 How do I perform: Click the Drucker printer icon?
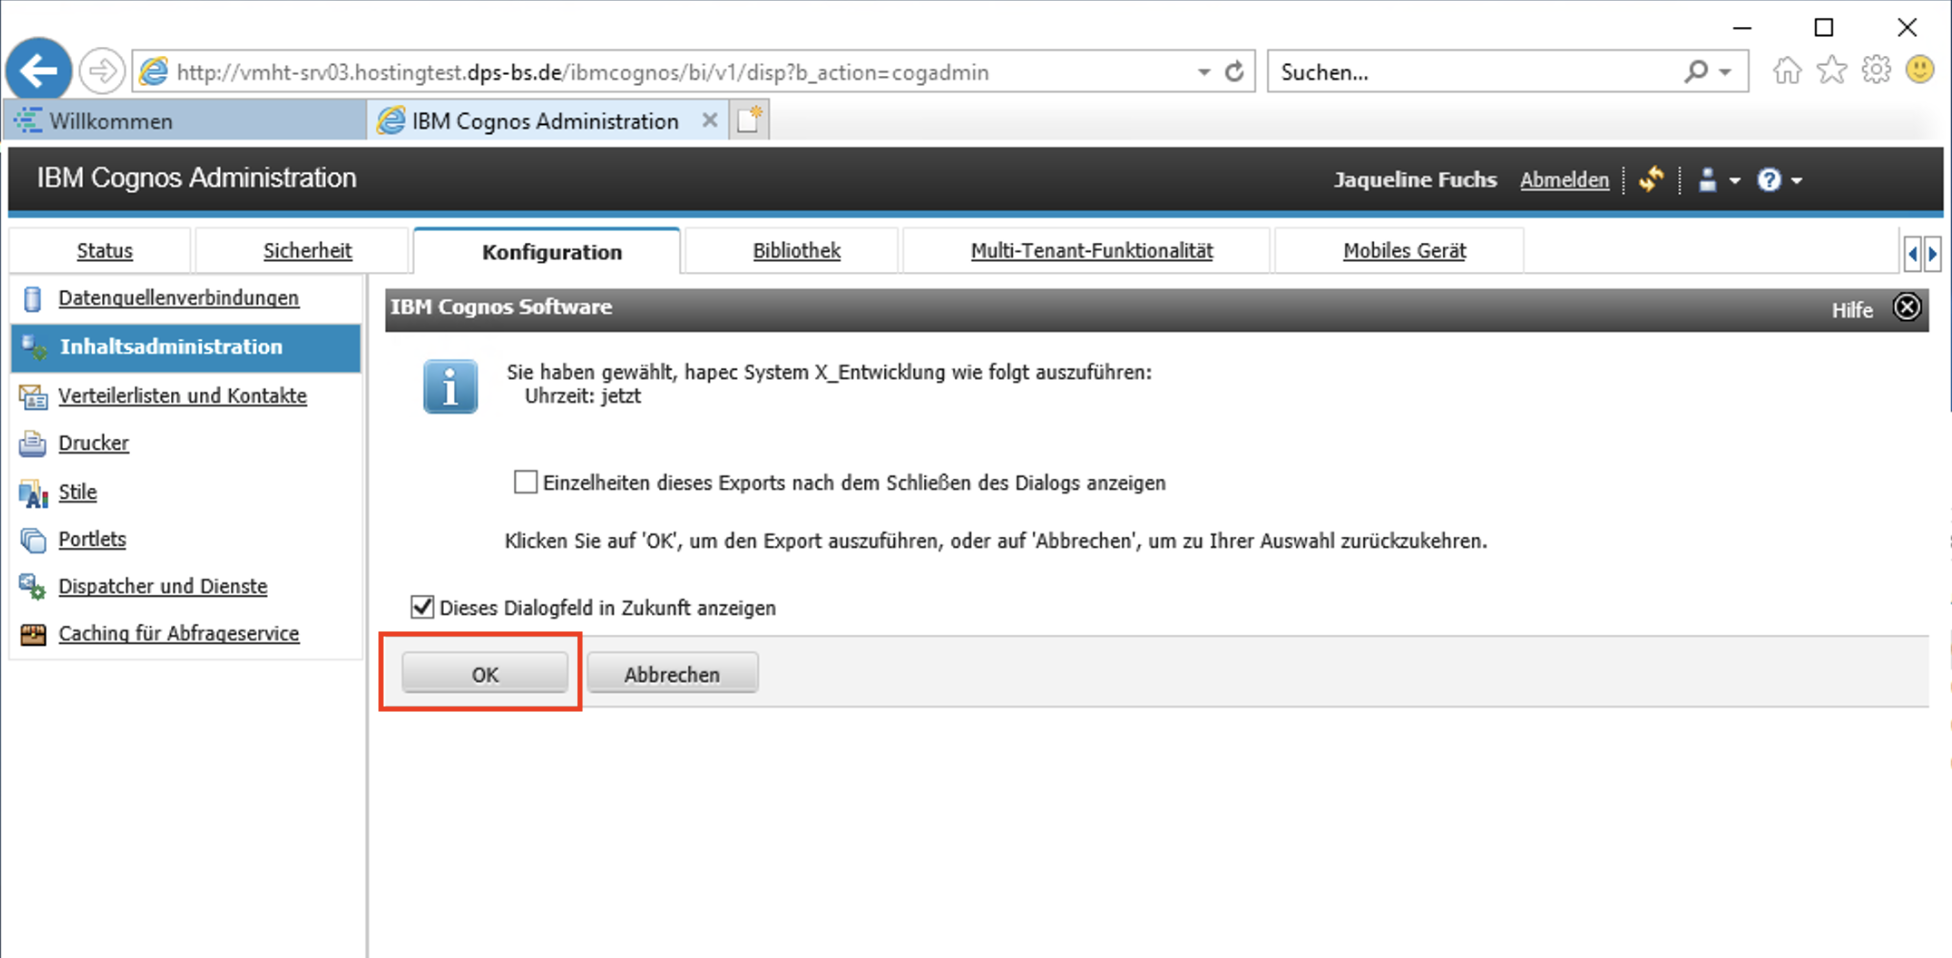tap(33, 443)
